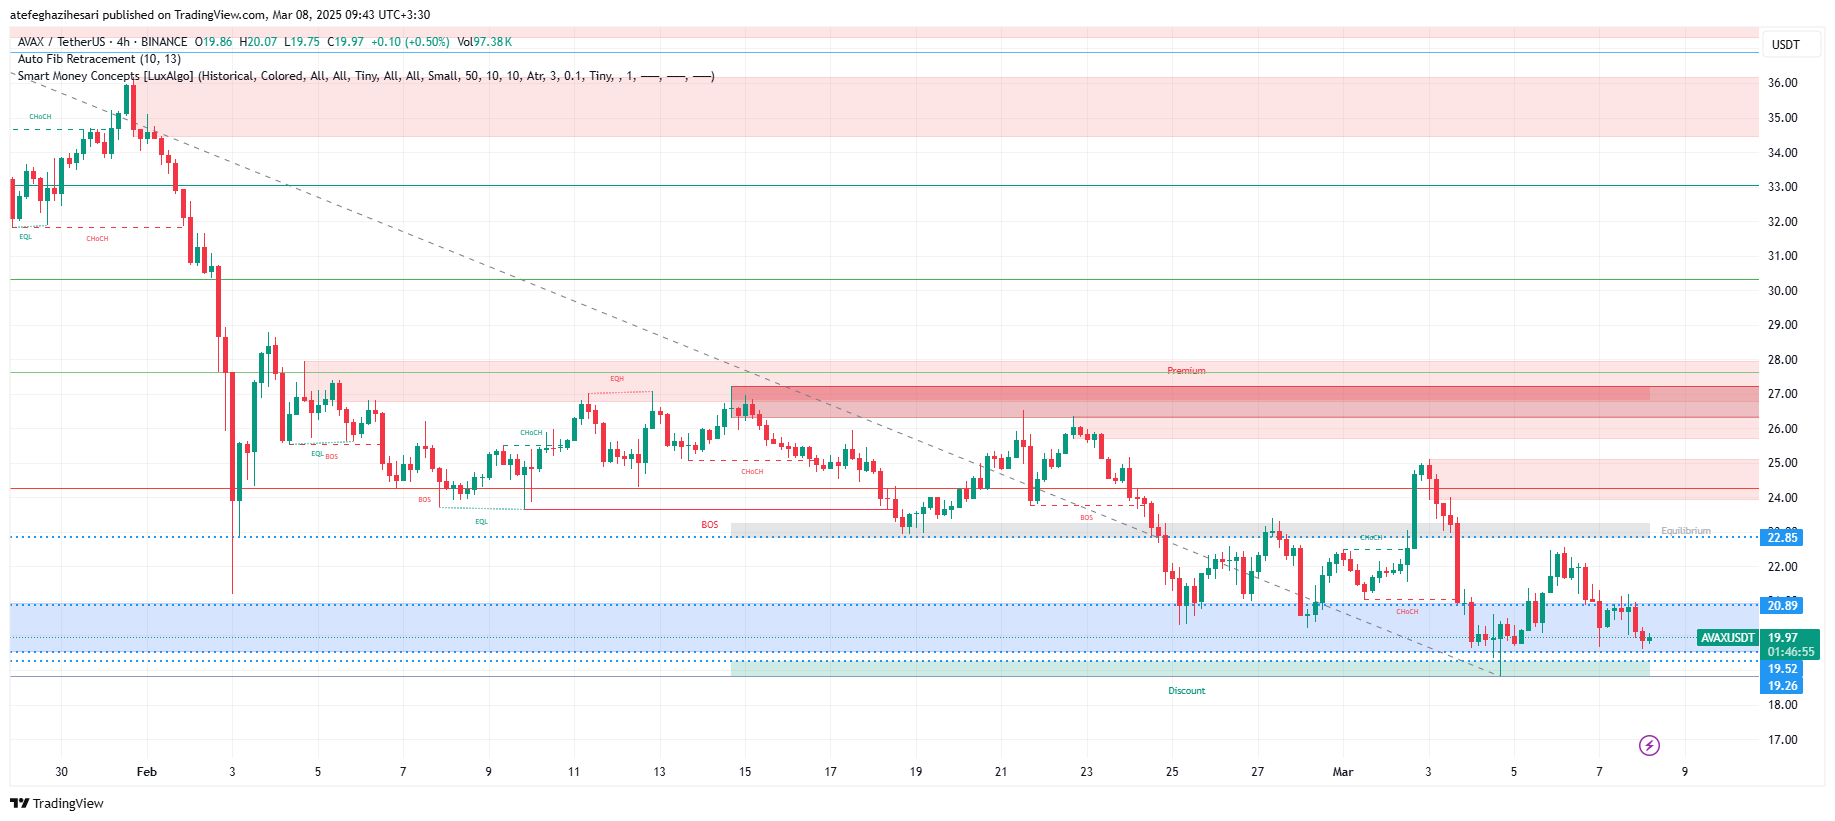Click the 18.00 price axis label
This screenshot has width=1835, height=821.
pyautogui.click(x=1782, y=705)
